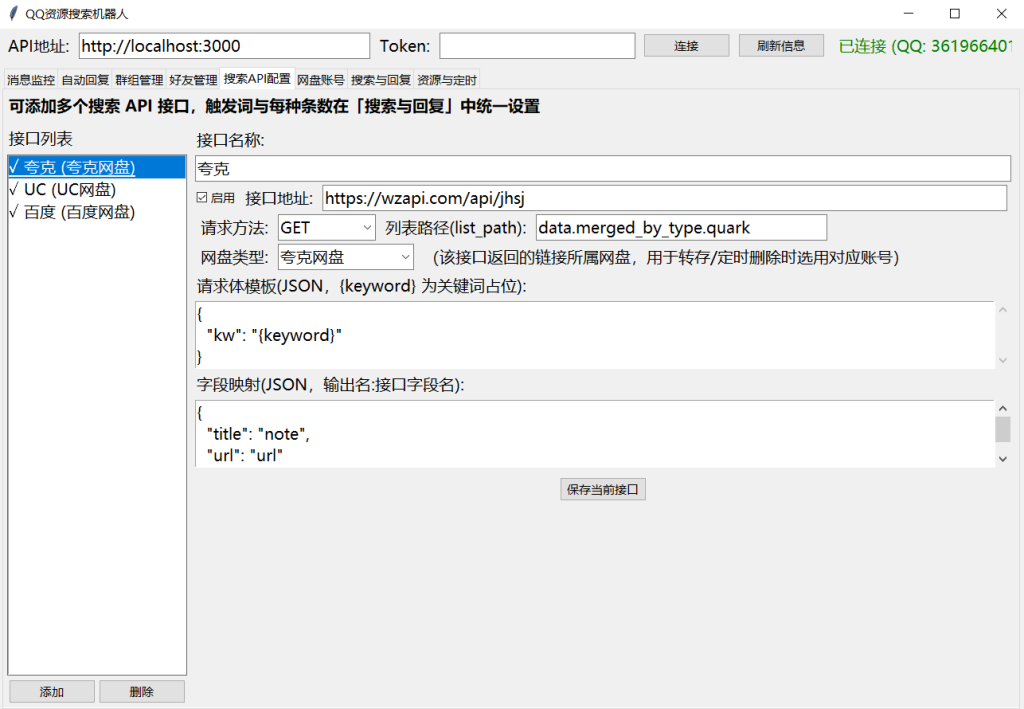
Task: Open the 请求方法 GET dropdown
Action: tap(326, 228)
